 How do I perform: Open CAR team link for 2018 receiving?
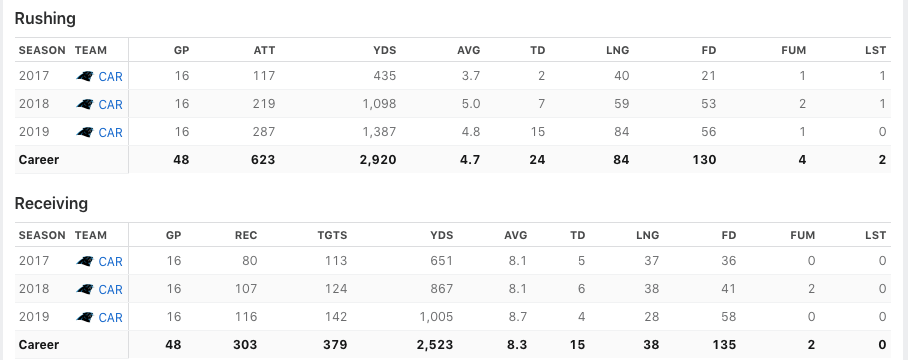coord(111,289)
